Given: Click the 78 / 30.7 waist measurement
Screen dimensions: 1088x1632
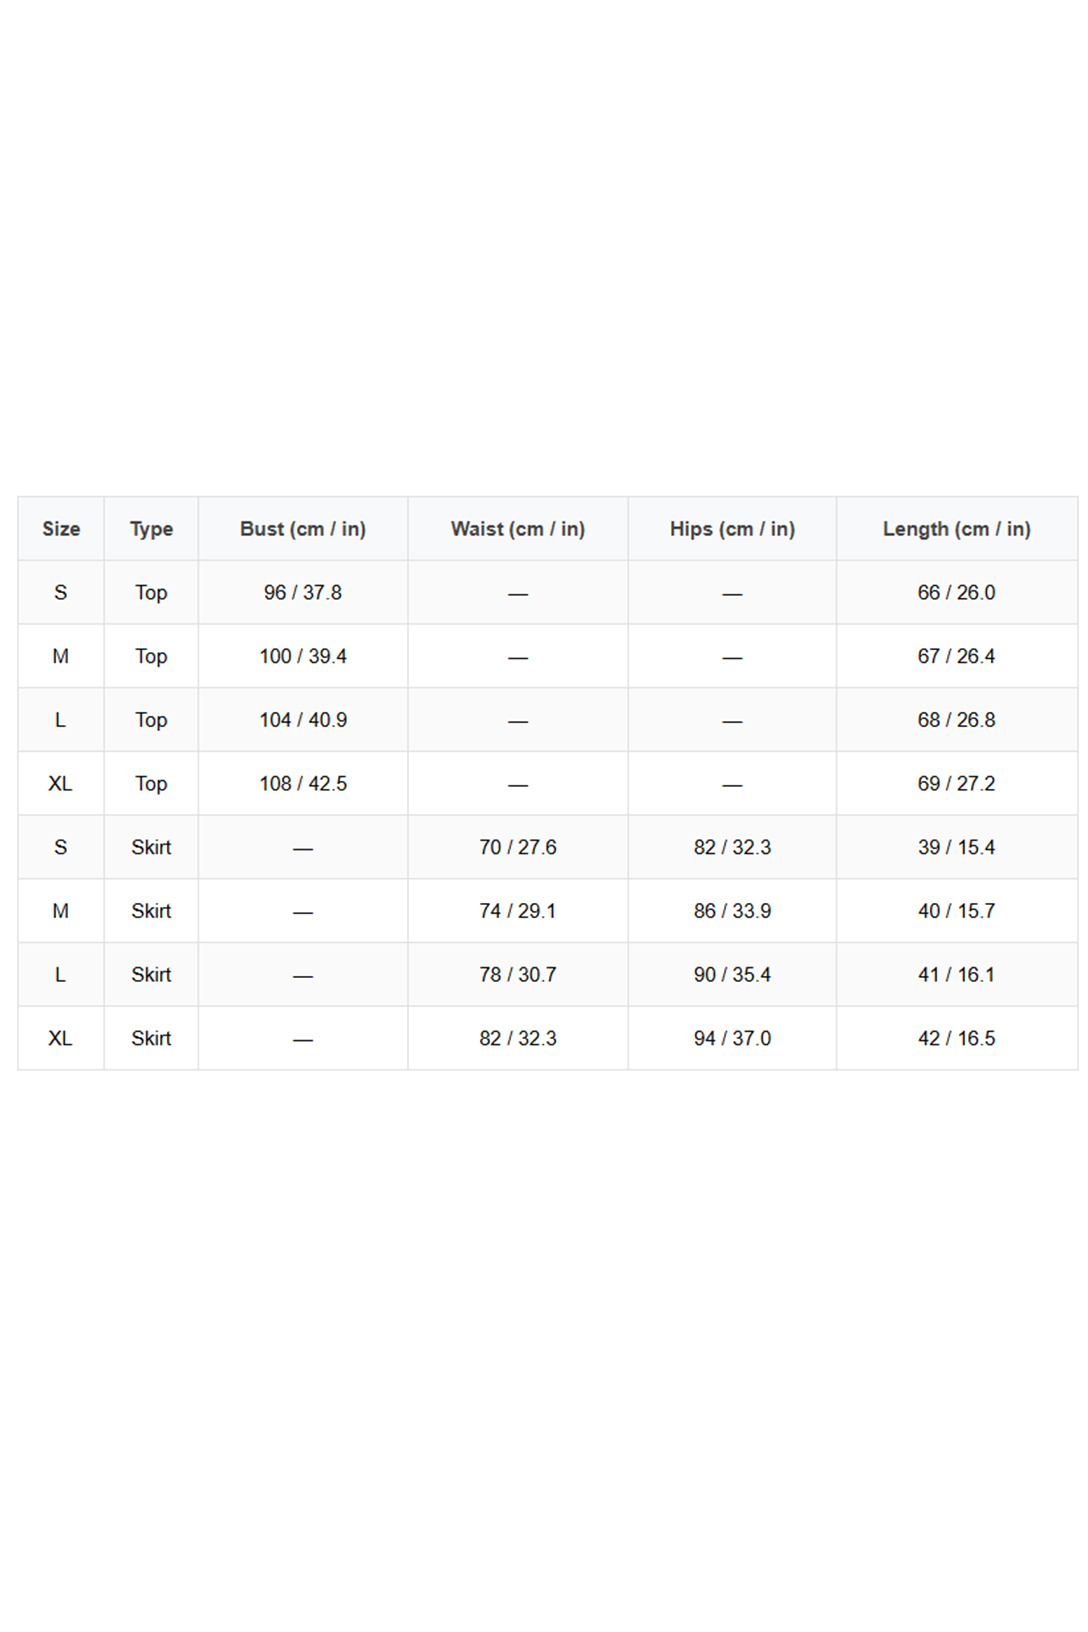Looking at the screenshot, I should click(x=518, y=975).
